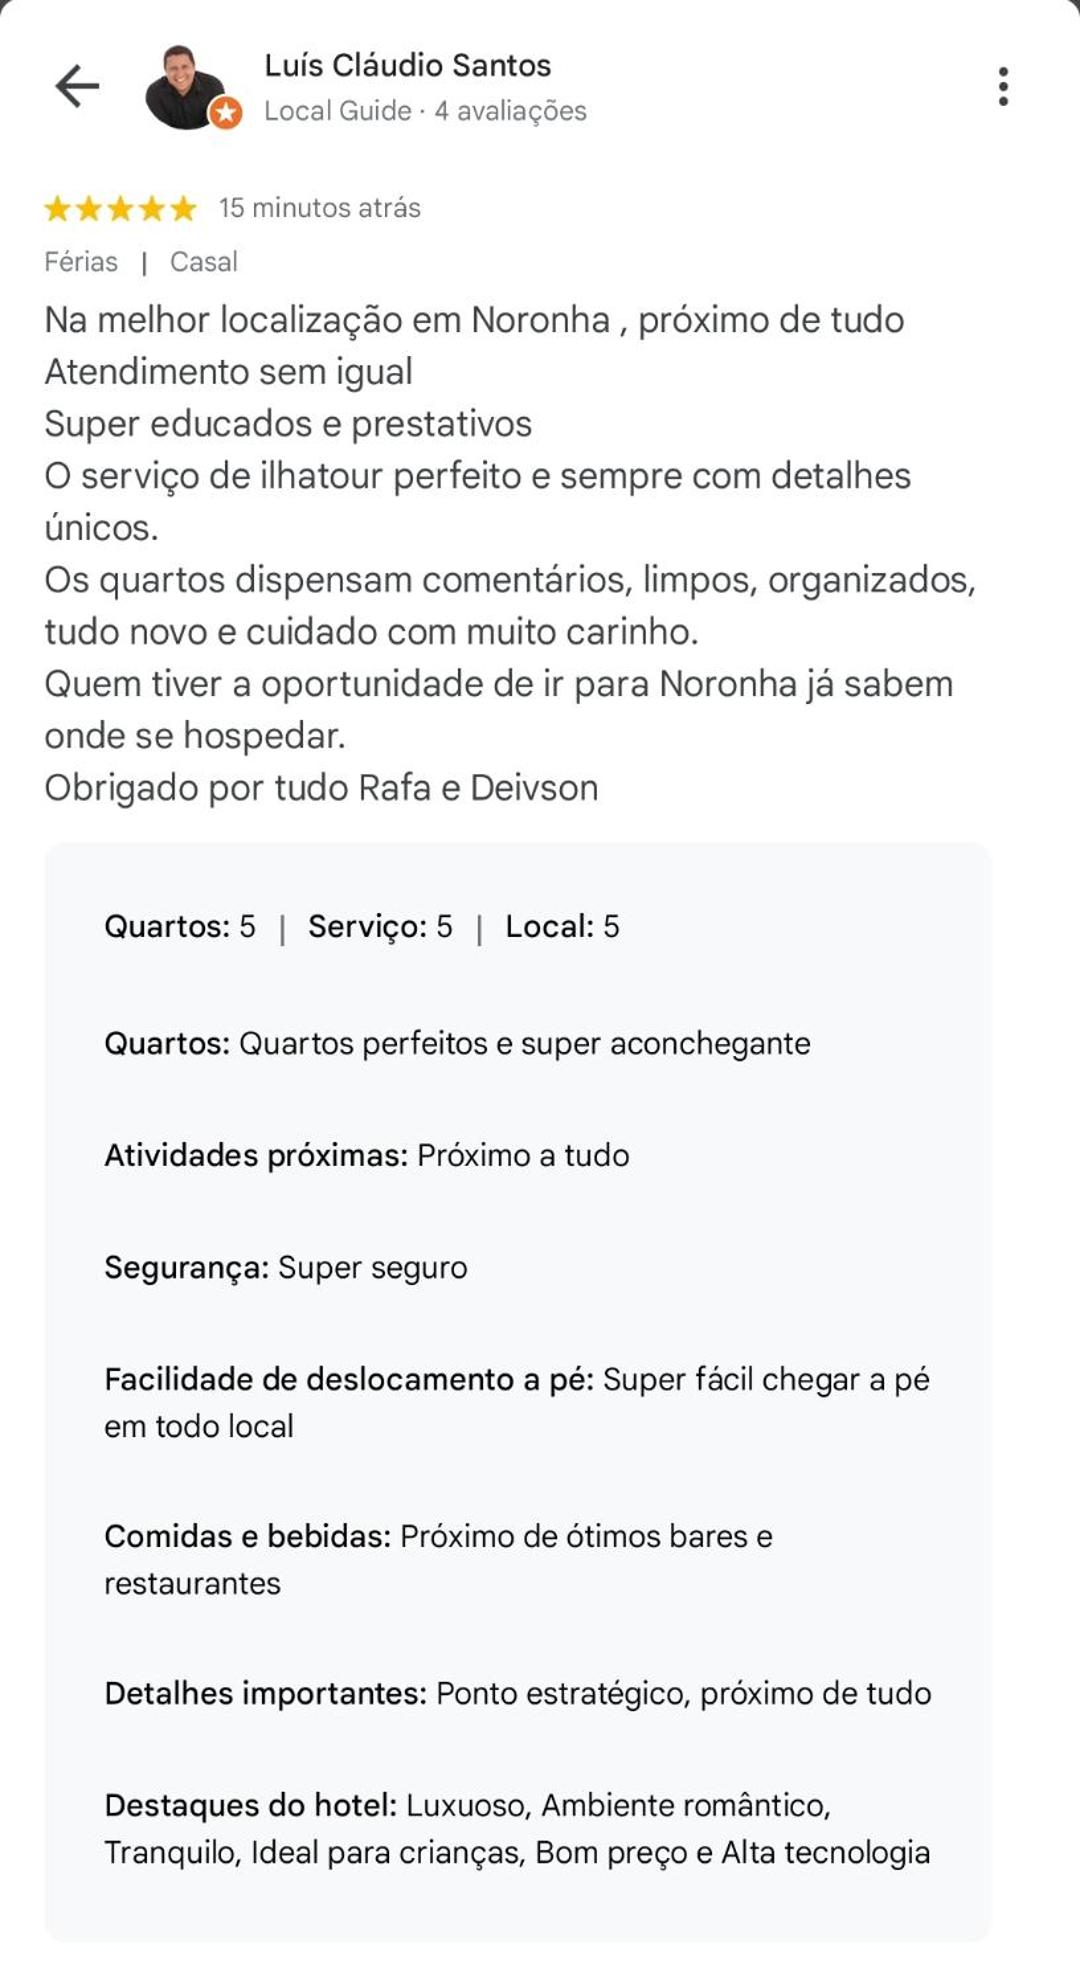
Task: Open reviewer name Luís Cláudio Santos
Action: click(408, 66)
